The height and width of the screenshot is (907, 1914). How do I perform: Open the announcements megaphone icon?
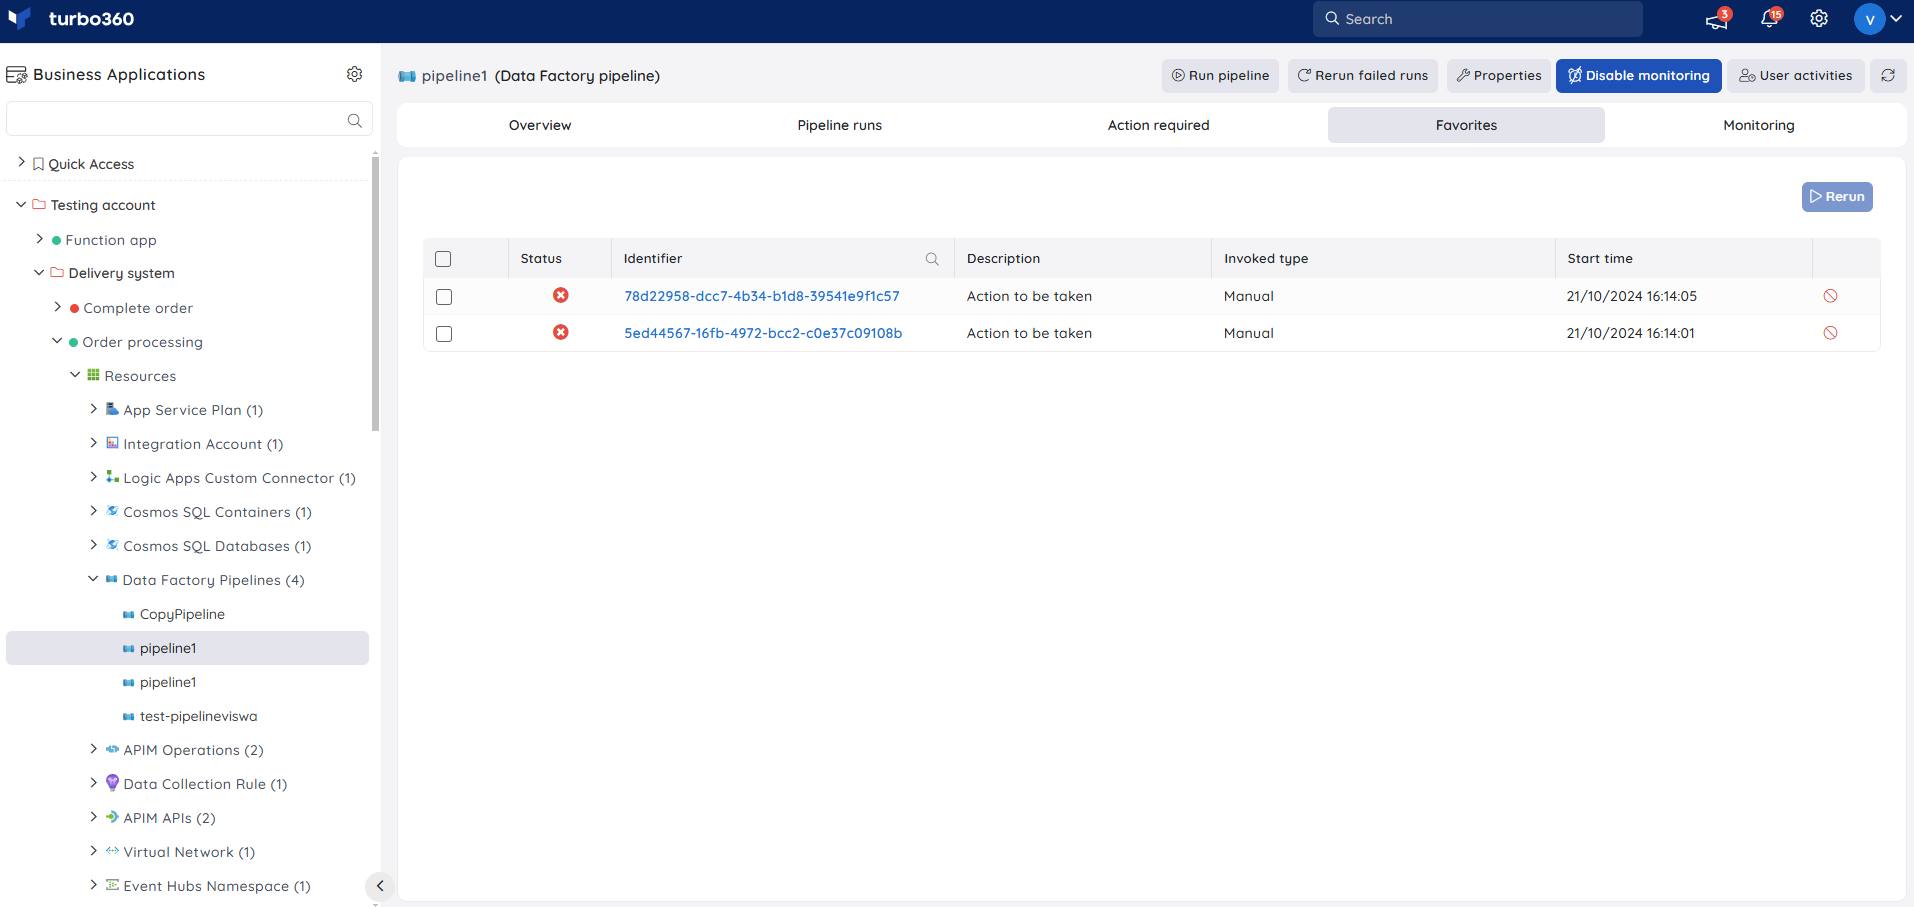(x=1717, y=19)
